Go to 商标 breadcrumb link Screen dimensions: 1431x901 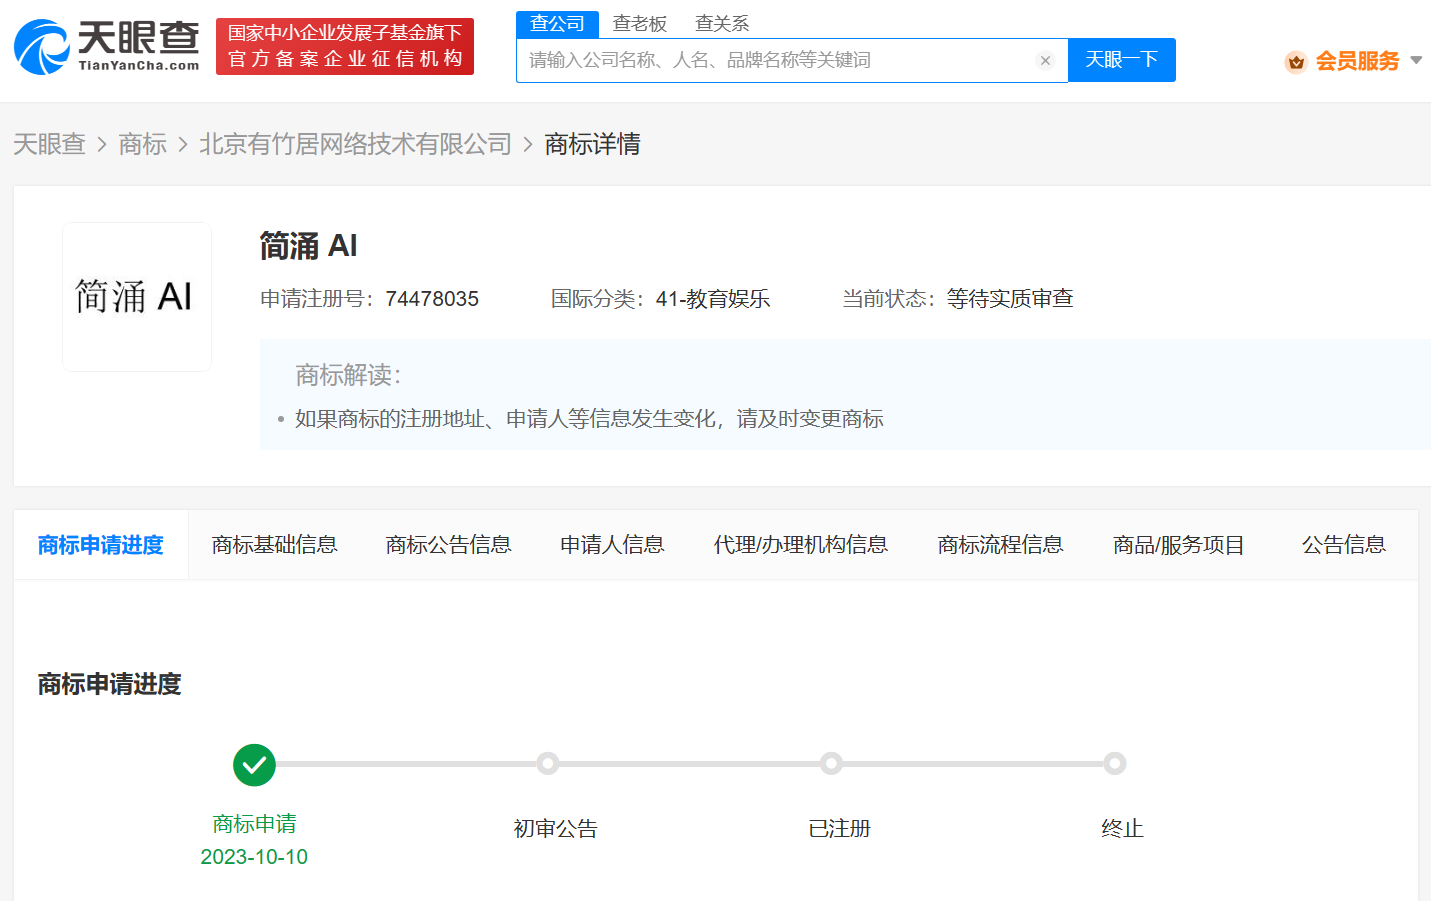[142, 144]
